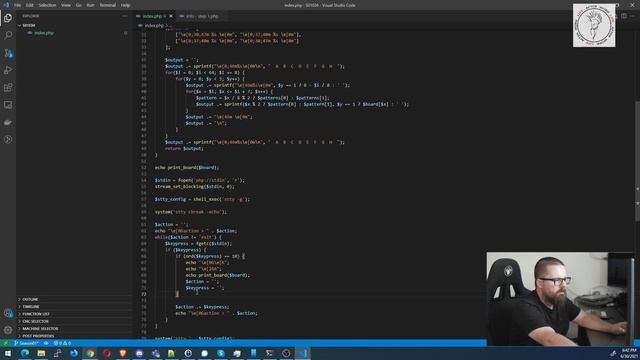Click index.php in the breadcrumb bar
This screenshot has height=360, width=640.
pyautogui.click(x=154, y=25)
